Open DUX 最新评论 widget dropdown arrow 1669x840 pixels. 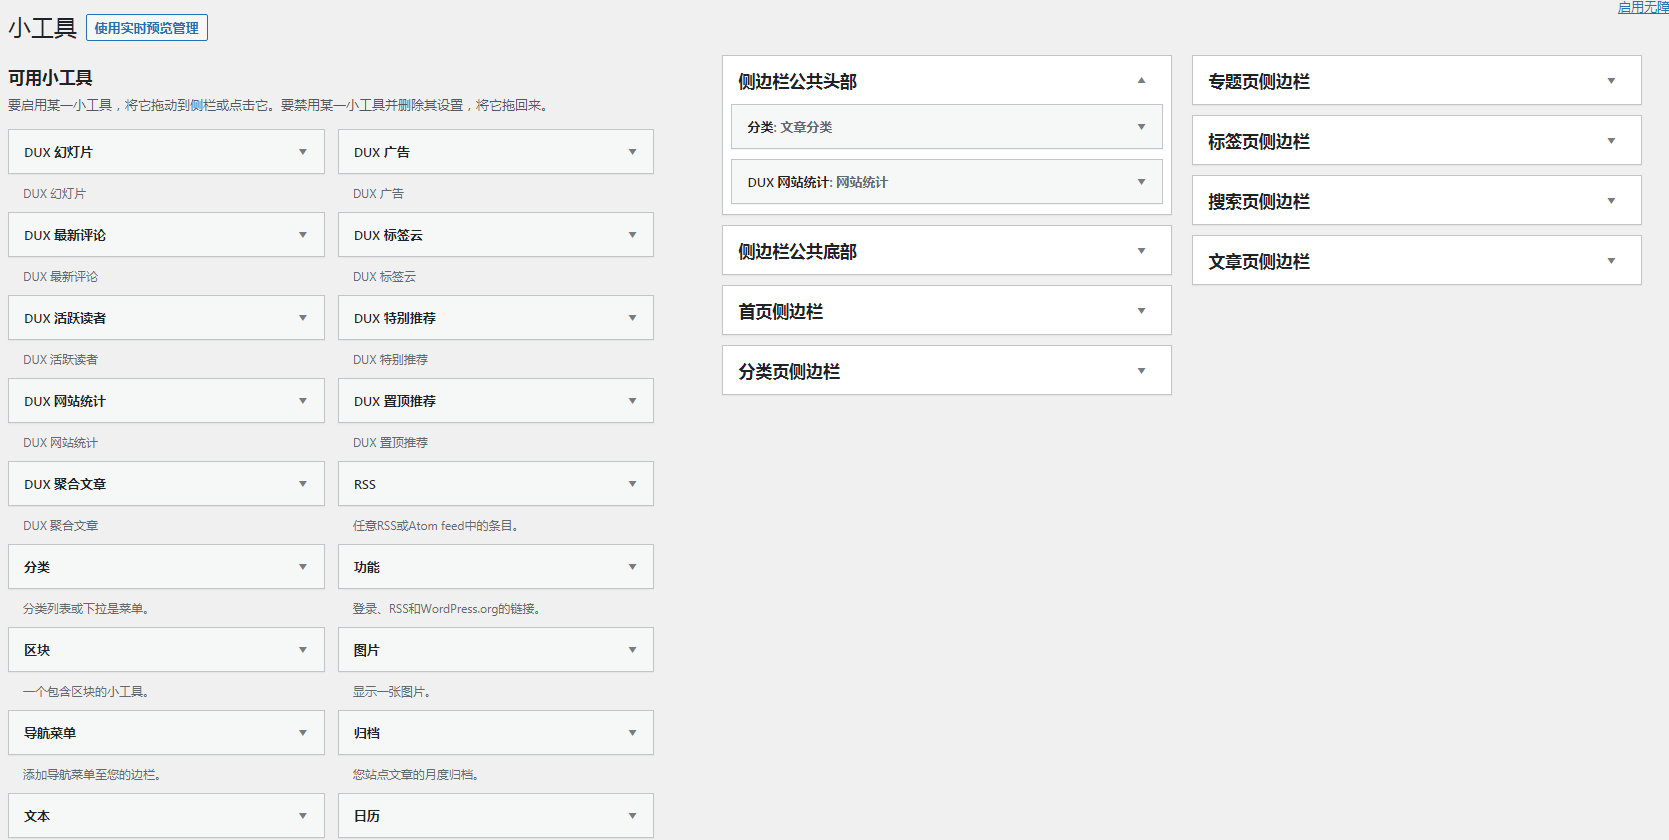pyautogui.click(x=303, y=235)
